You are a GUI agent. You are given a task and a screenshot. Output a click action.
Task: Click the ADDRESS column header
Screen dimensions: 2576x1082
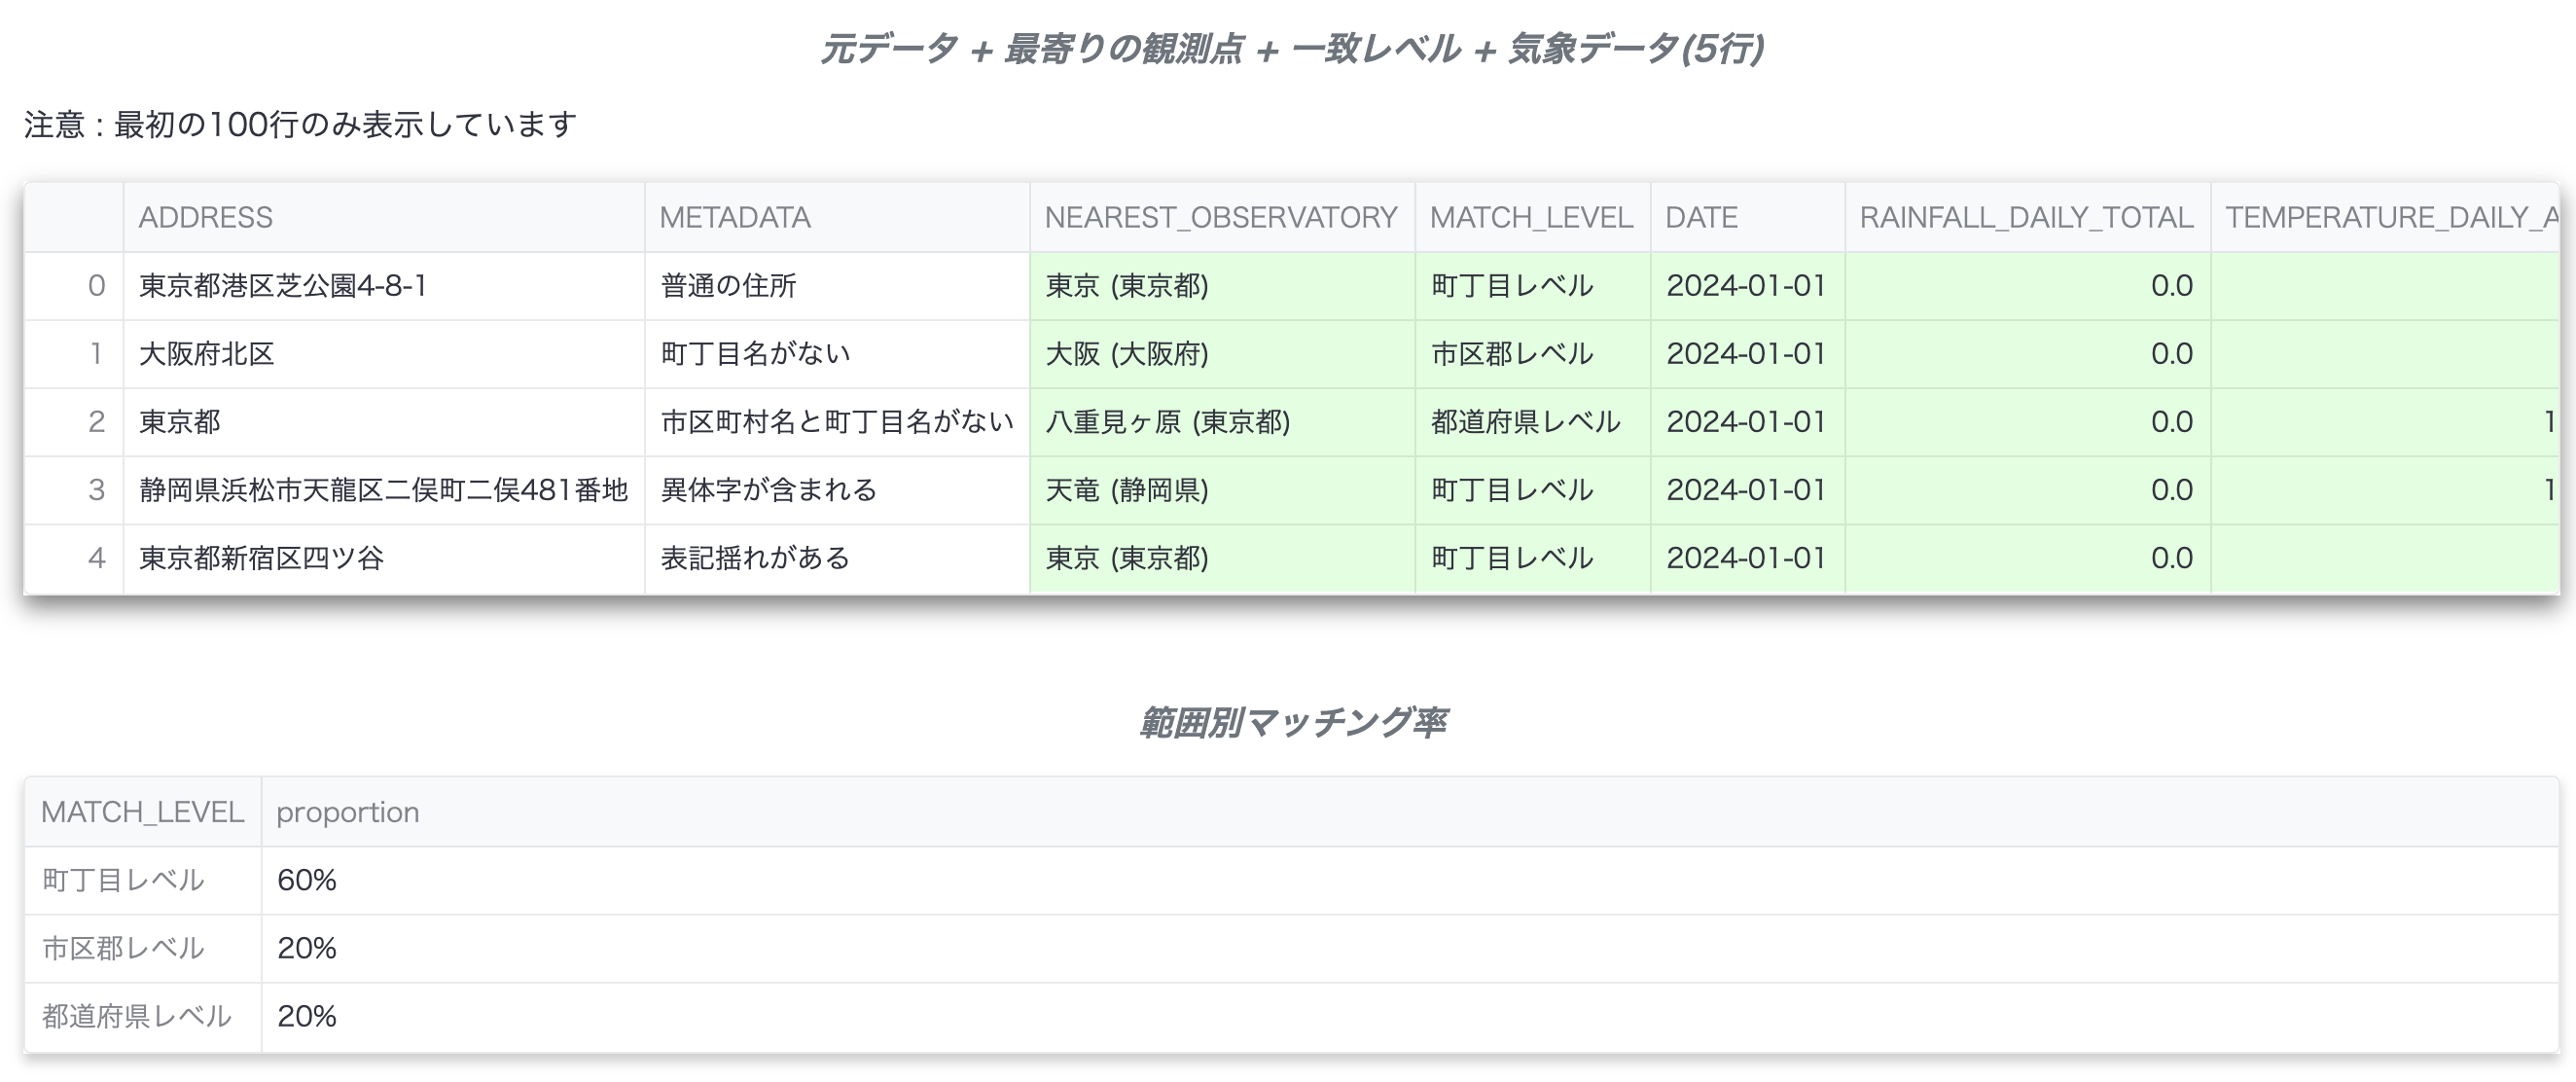[384, 217]
